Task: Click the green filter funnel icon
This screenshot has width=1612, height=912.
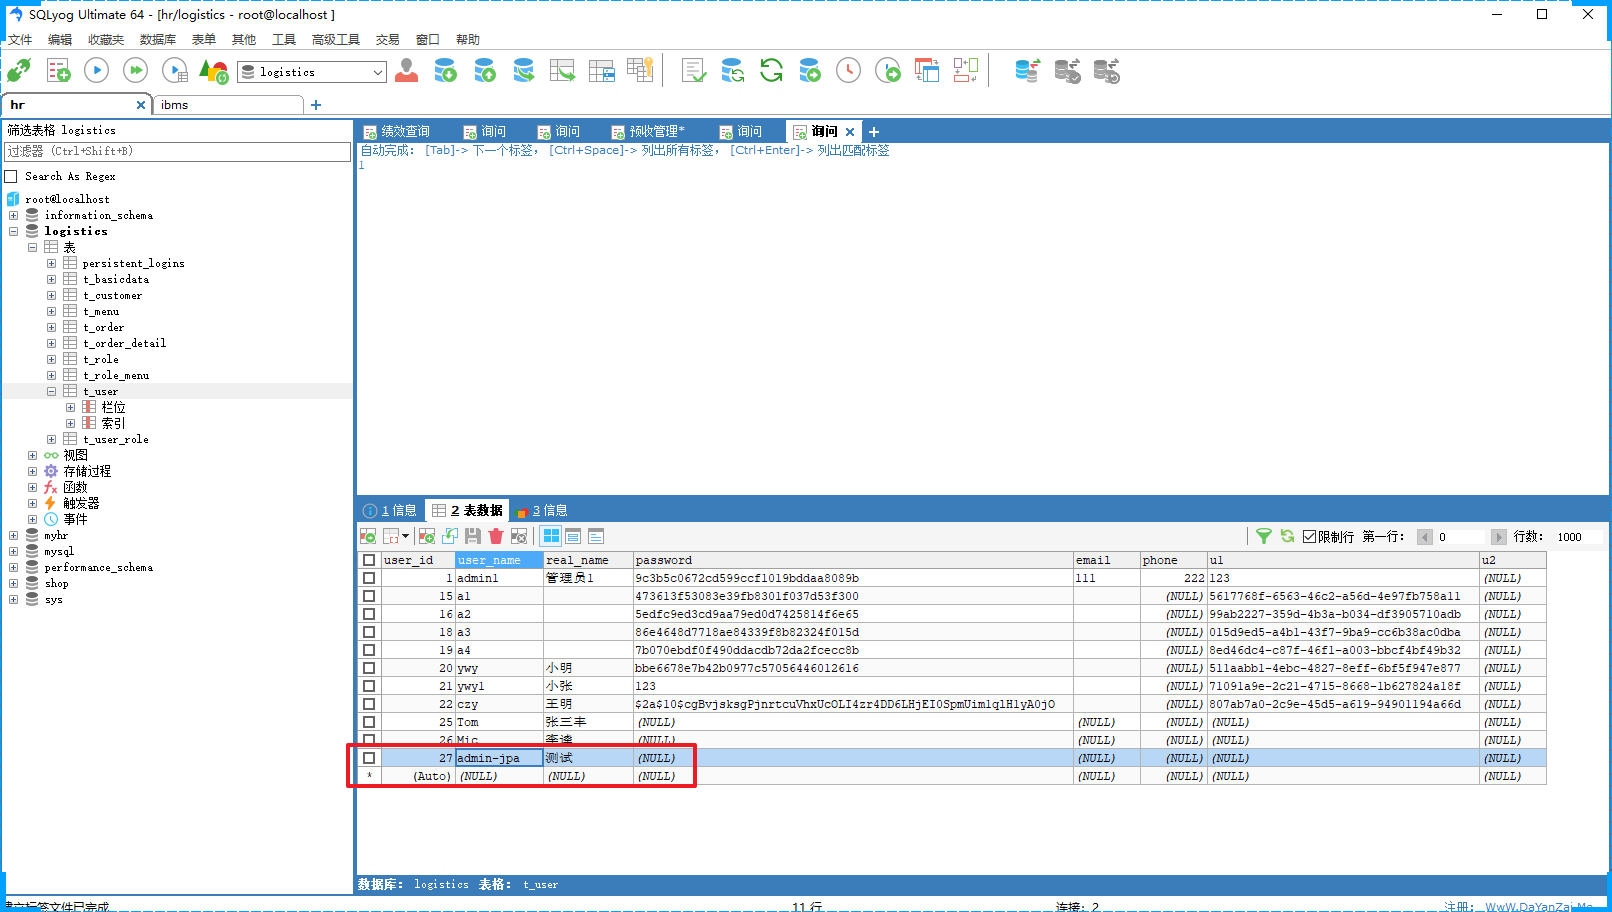Action: point(1264,536)
